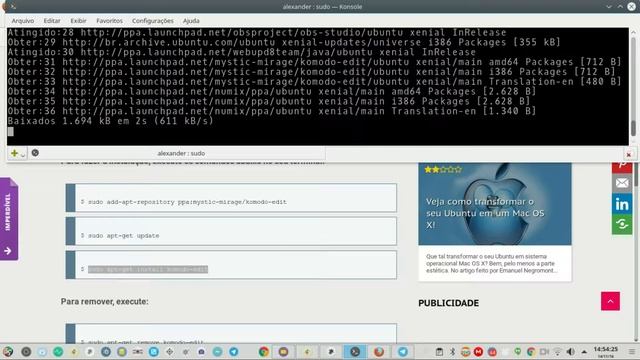Open the Favoritos menu
The image size is (640, 360).
(109, 21)
